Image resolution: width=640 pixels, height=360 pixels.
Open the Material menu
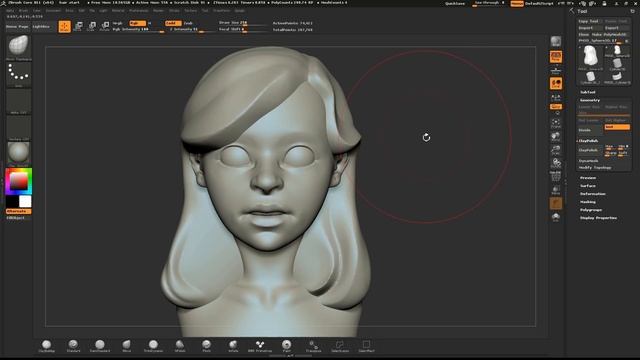coord(118,11)
